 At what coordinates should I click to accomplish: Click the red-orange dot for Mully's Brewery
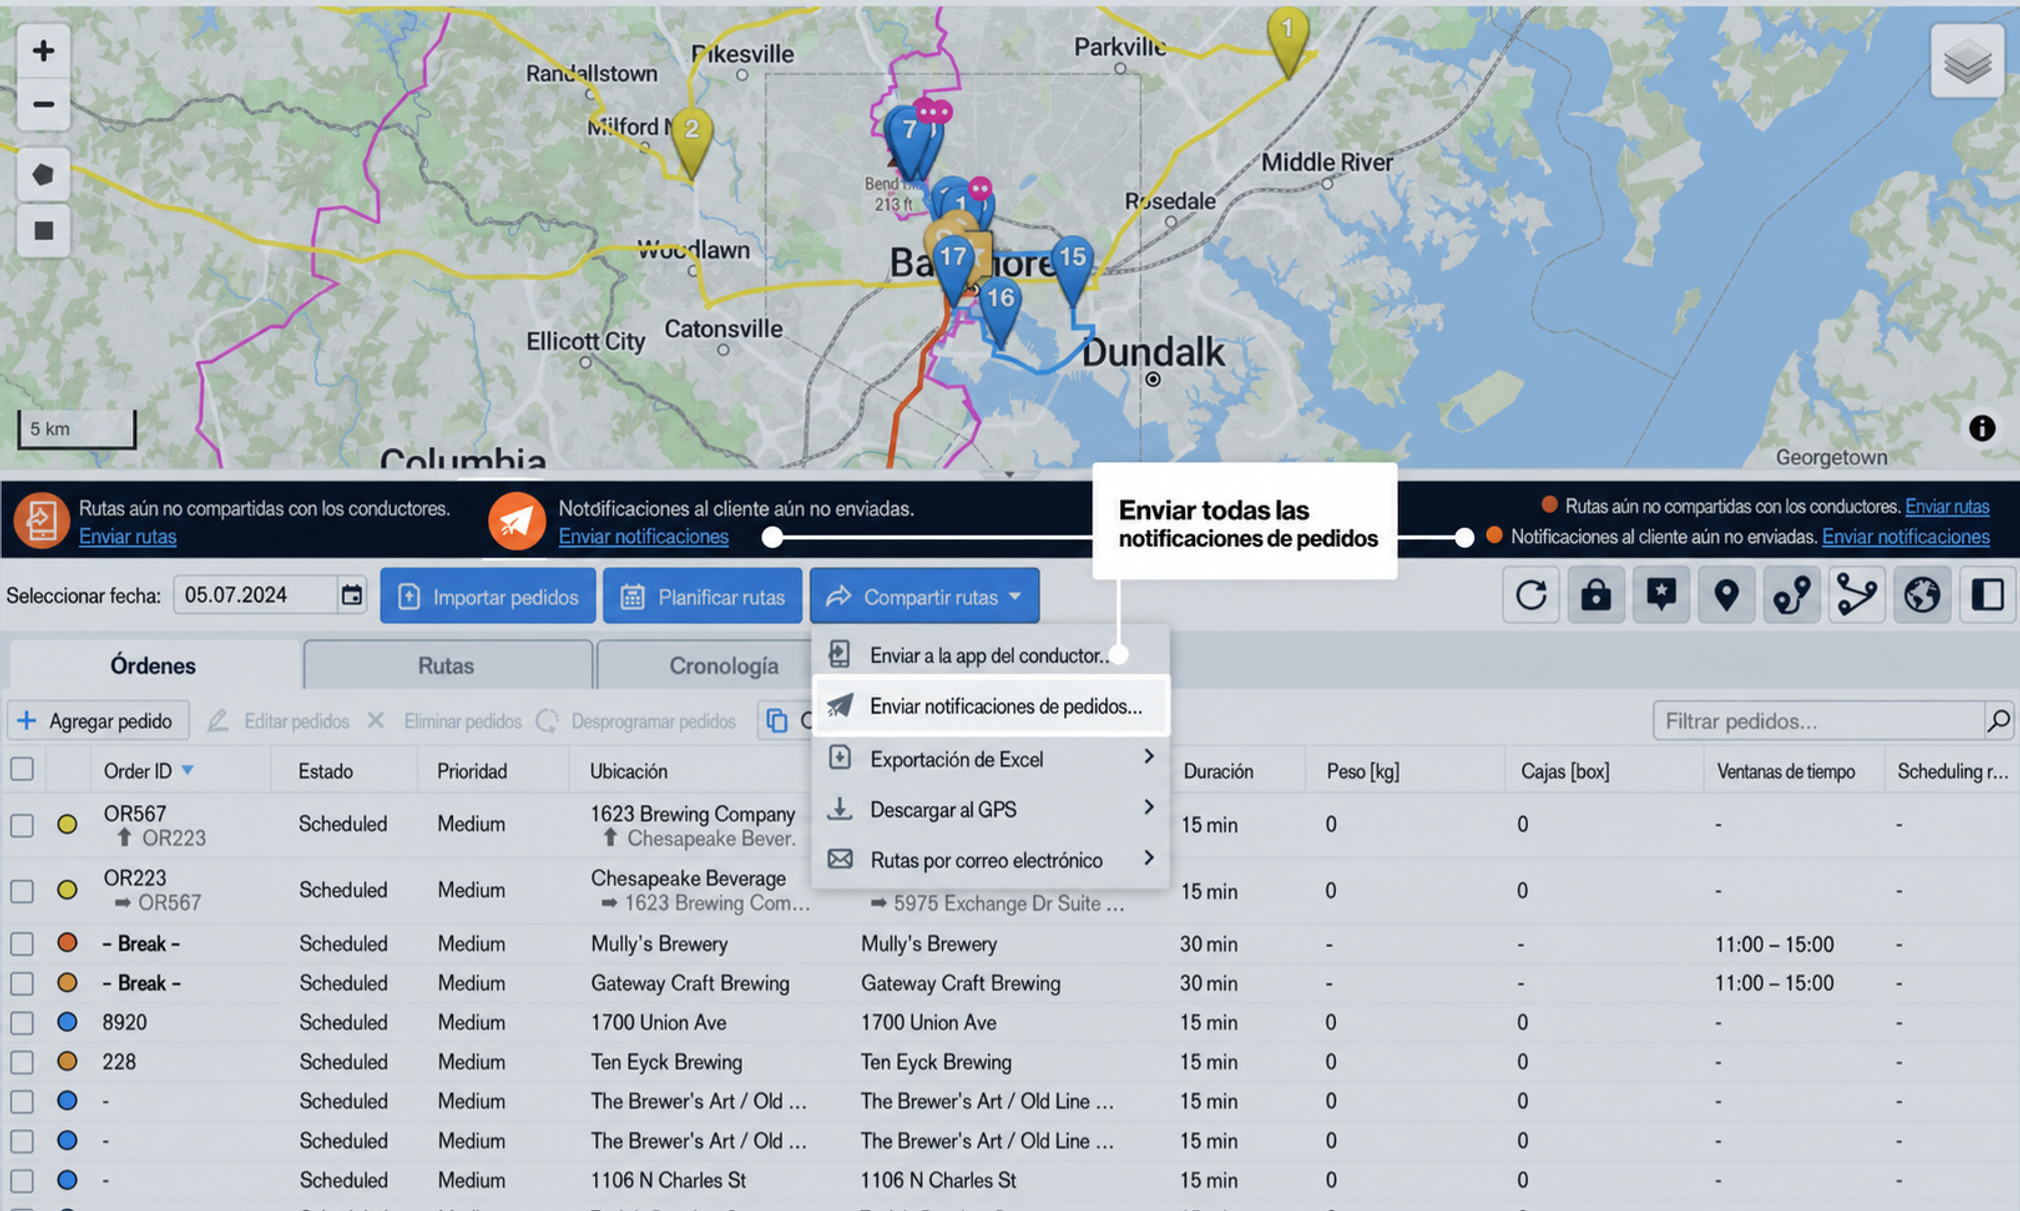(x=67, y=942)
